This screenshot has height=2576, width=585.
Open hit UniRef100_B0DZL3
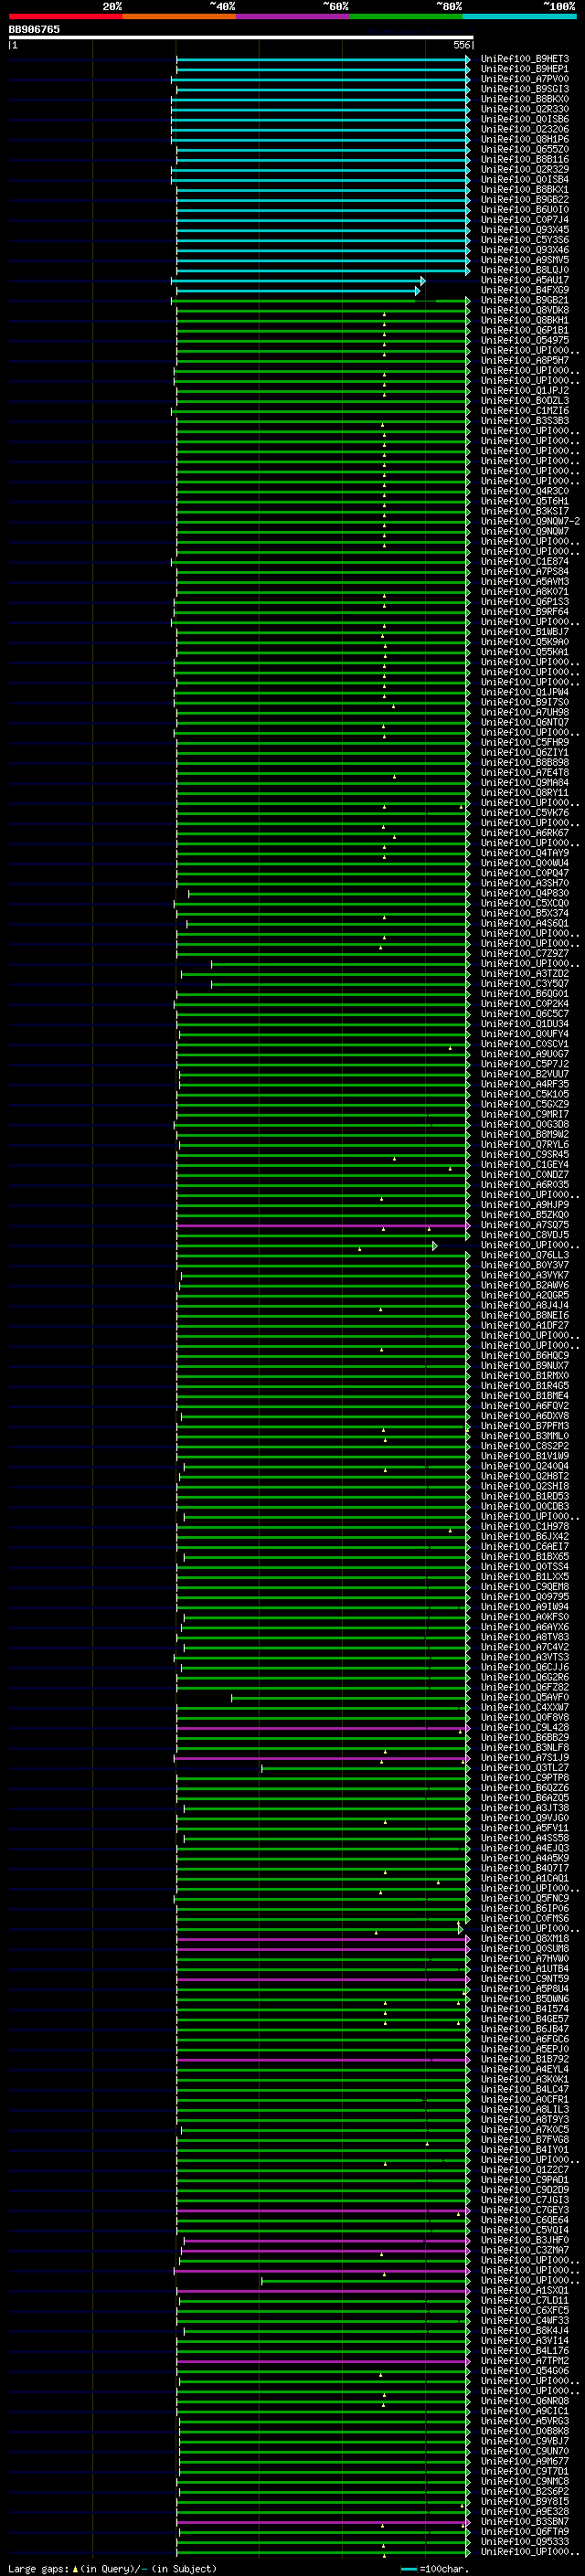pos(525,400)
